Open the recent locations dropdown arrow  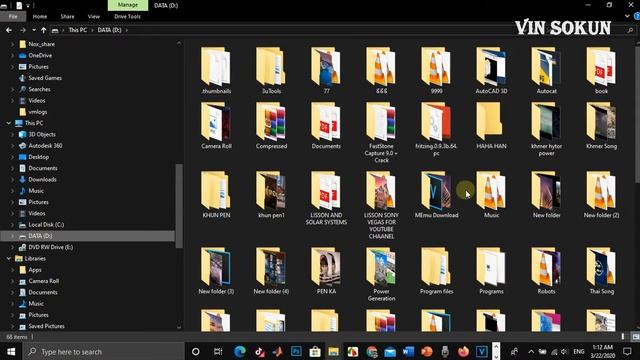[34, 30]
